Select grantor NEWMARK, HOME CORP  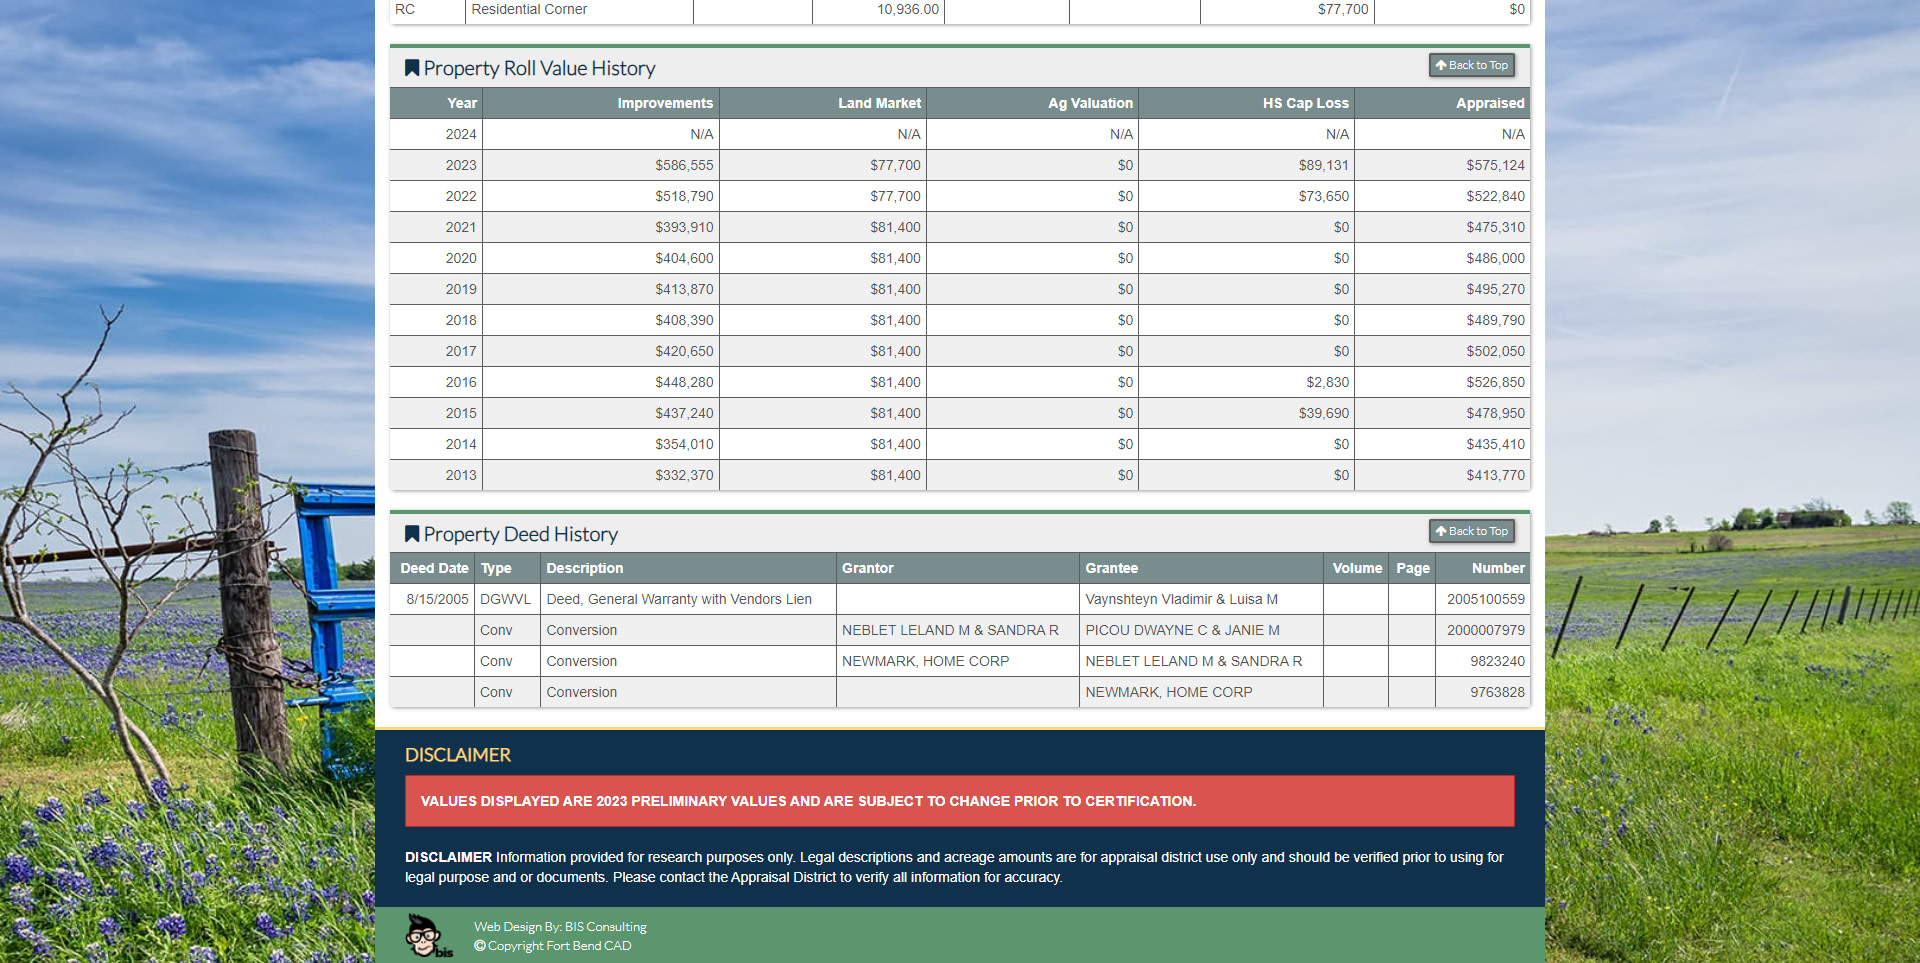(925, 661)
